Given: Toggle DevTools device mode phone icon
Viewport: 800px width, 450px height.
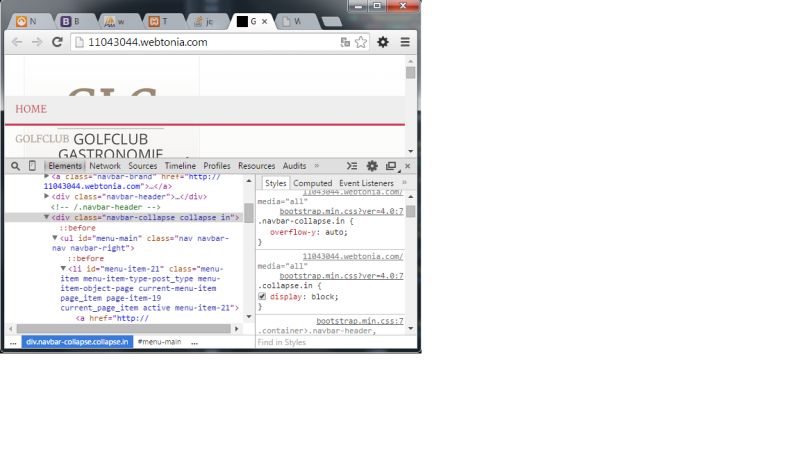Looking at the screenshot, I should (x=32, y=166).
